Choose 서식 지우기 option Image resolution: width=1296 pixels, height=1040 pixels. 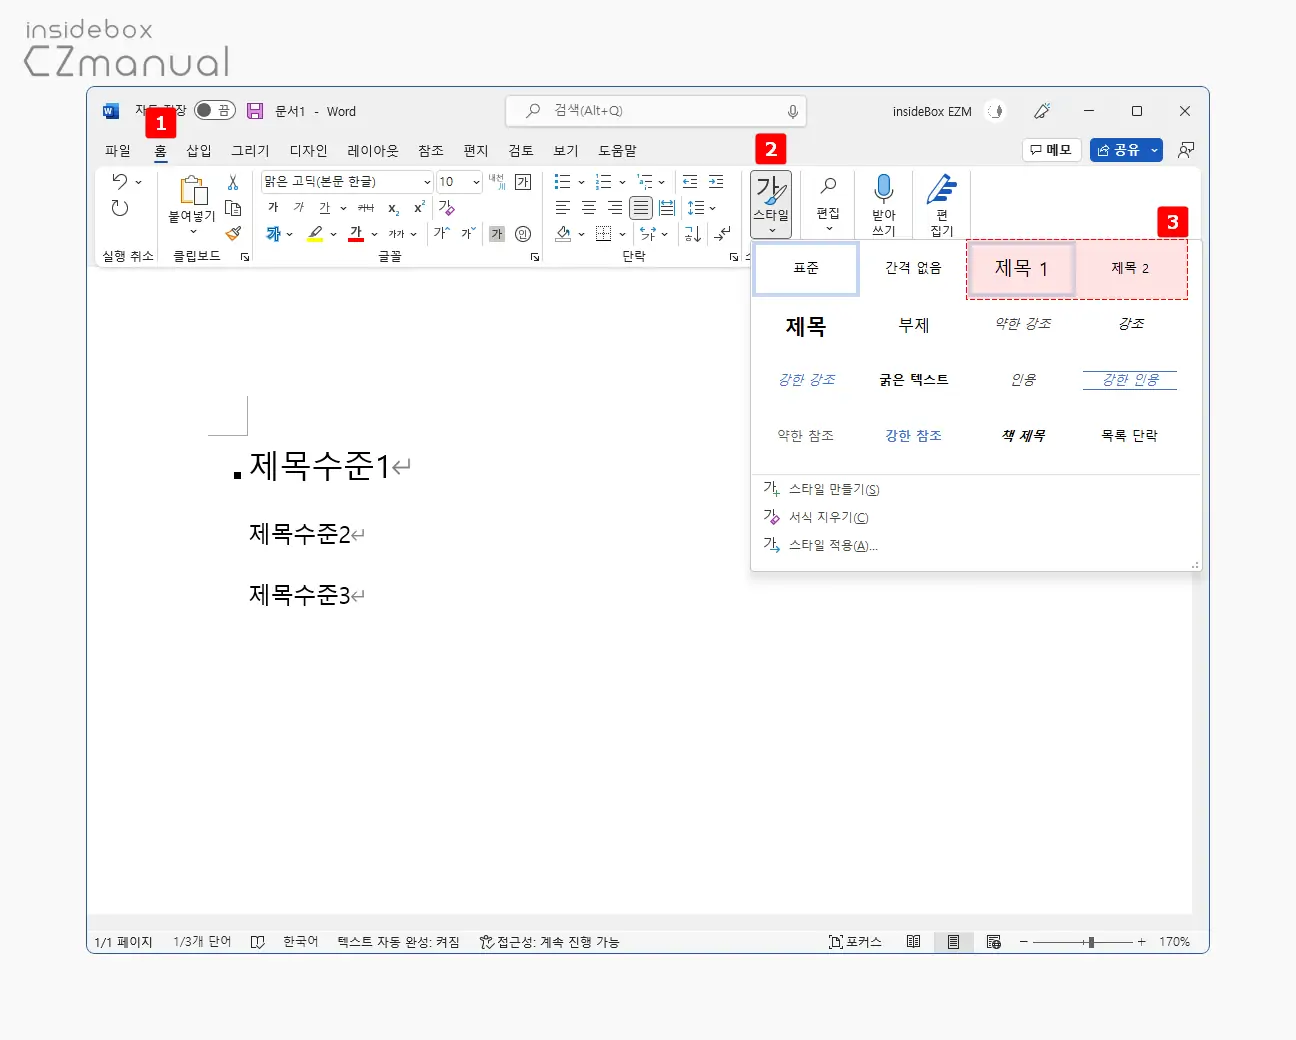click(x=816, y=517)
